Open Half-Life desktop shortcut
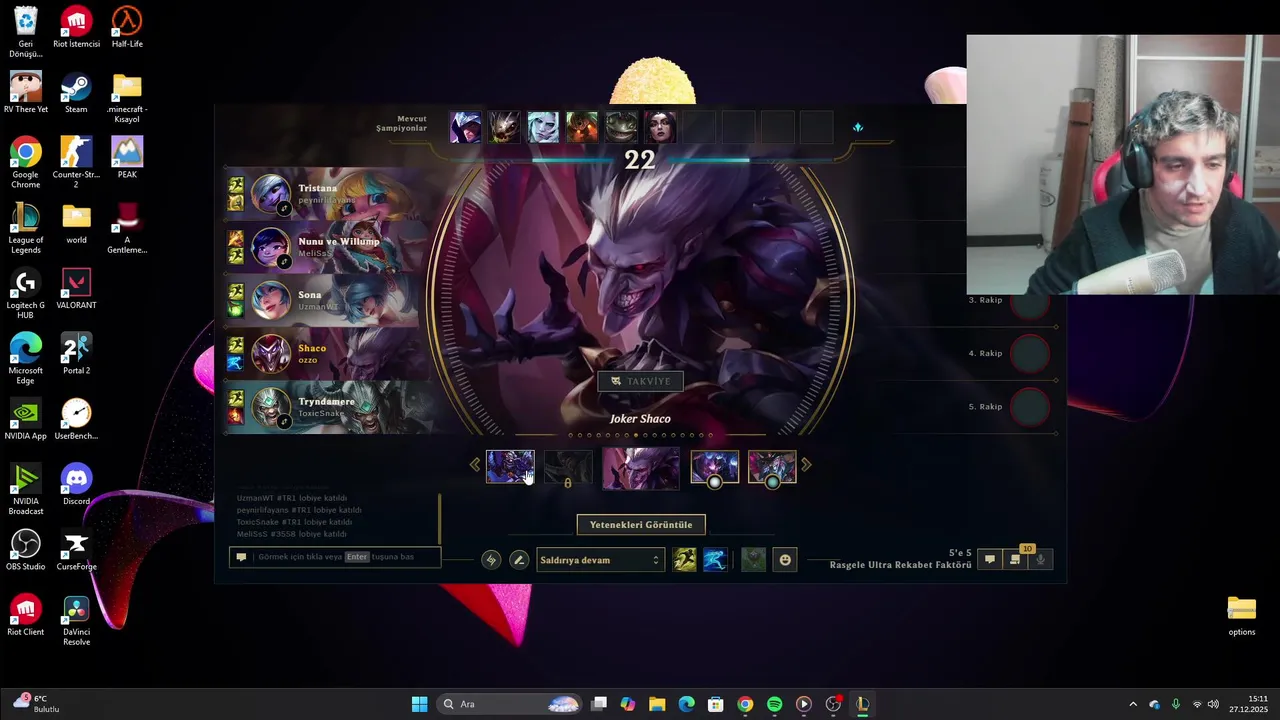The image size is (1280, 720). click(127, 28)
